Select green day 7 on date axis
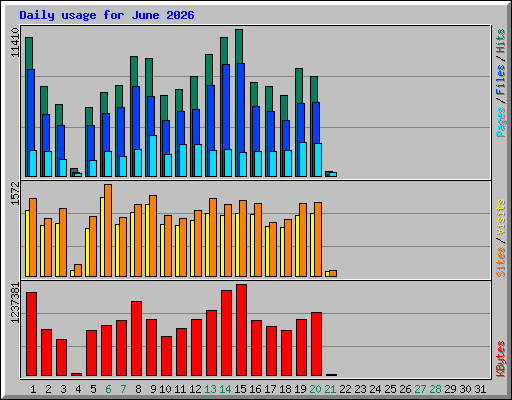This screenshot has width=512, height=400. (123, 389)
